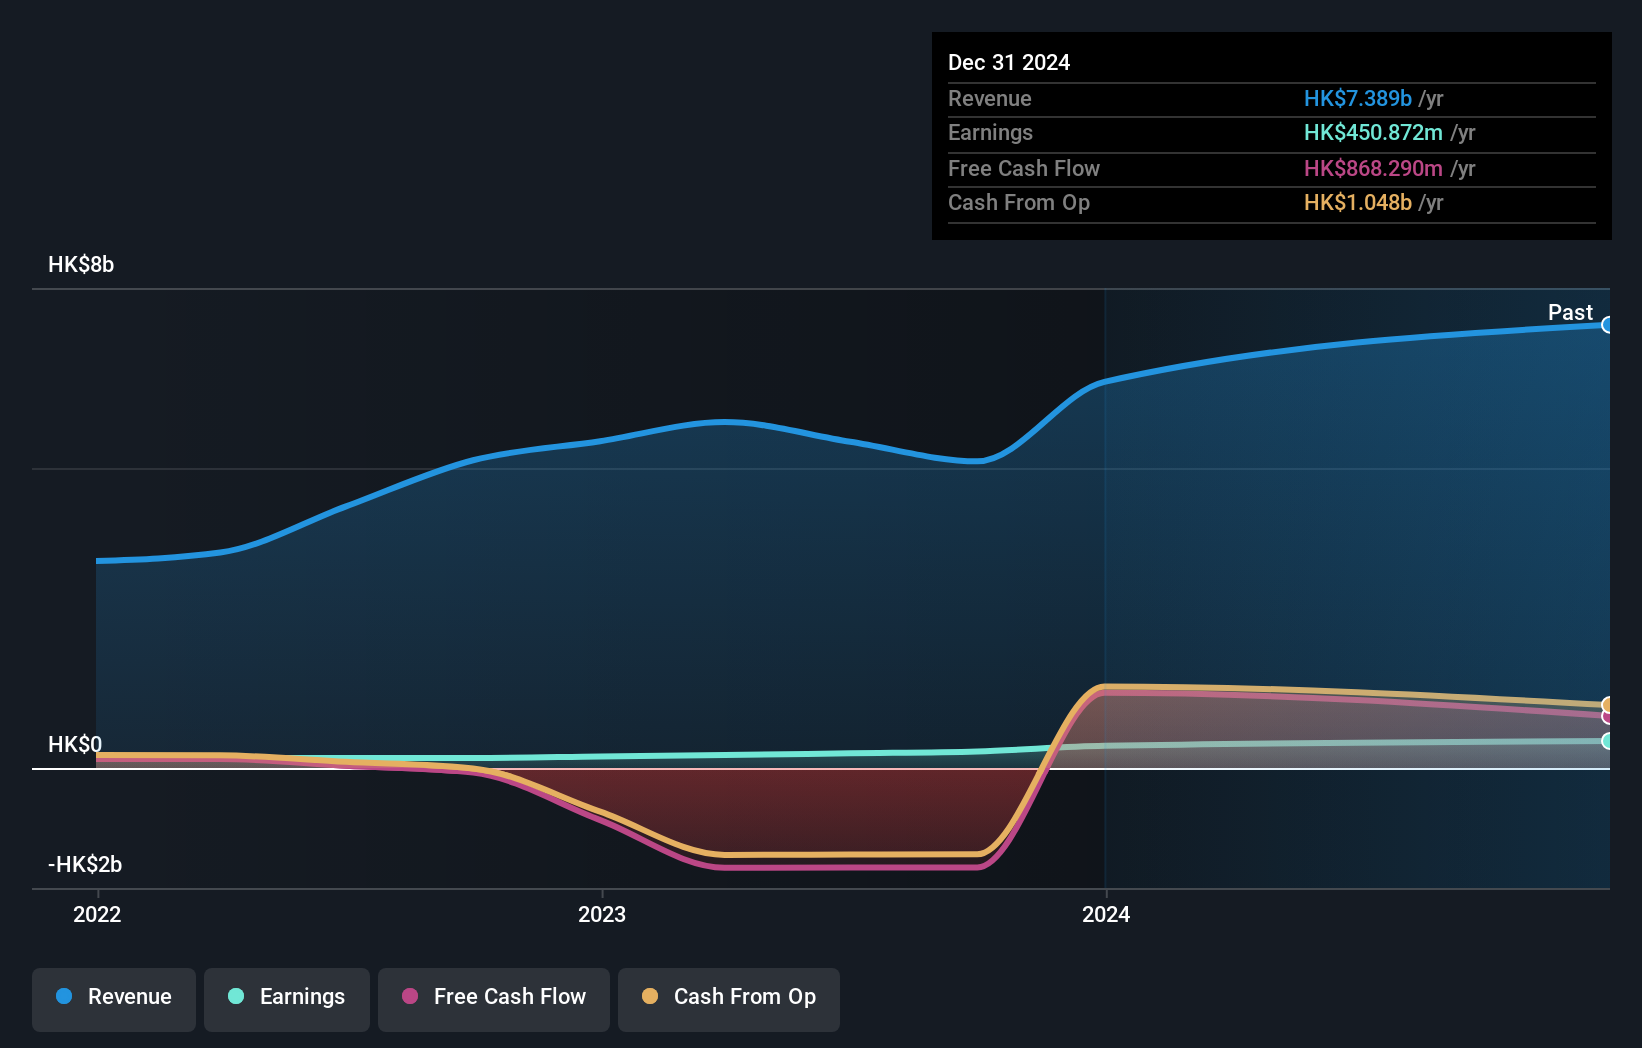Click the Revenue tooltip row label
This screenshot has height=1048, width=1642.
click(x=990, y=99)
